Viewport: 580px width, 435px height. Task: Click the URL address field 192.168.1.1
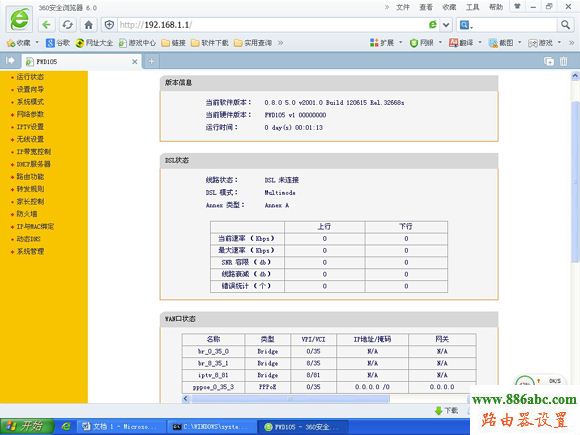coord(272,25)
